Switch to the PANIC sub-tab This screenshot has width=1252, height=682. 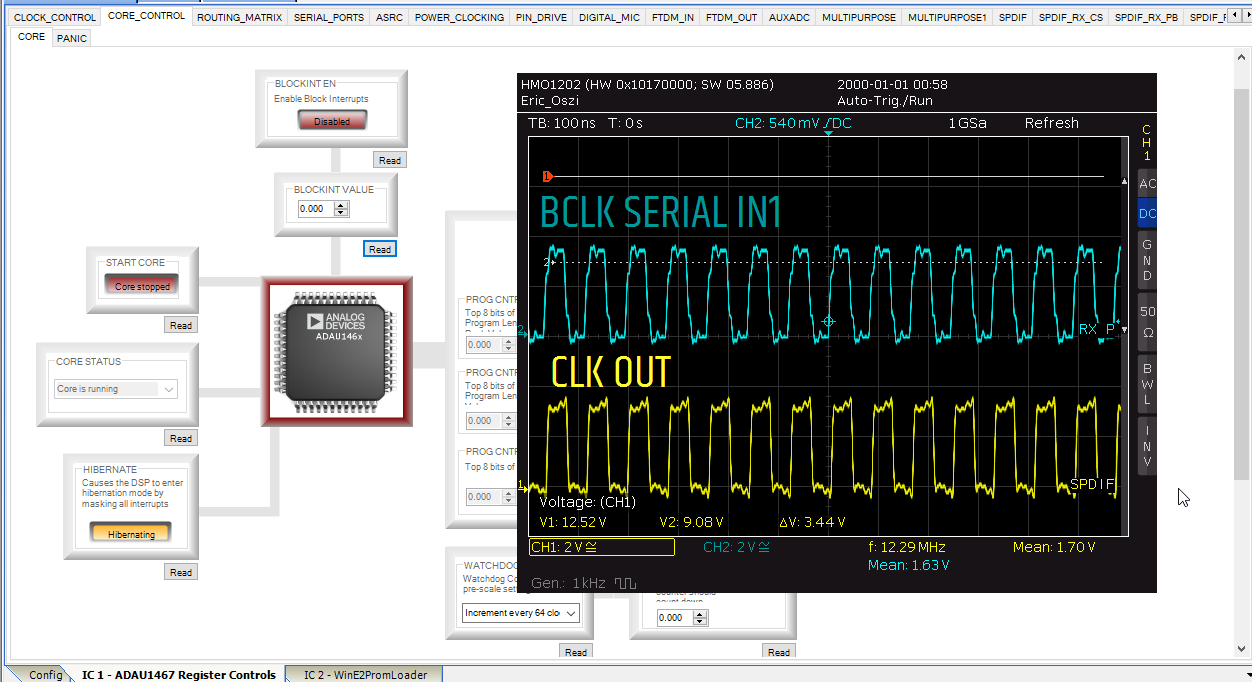pyautogui.click(x=72, y=38)
